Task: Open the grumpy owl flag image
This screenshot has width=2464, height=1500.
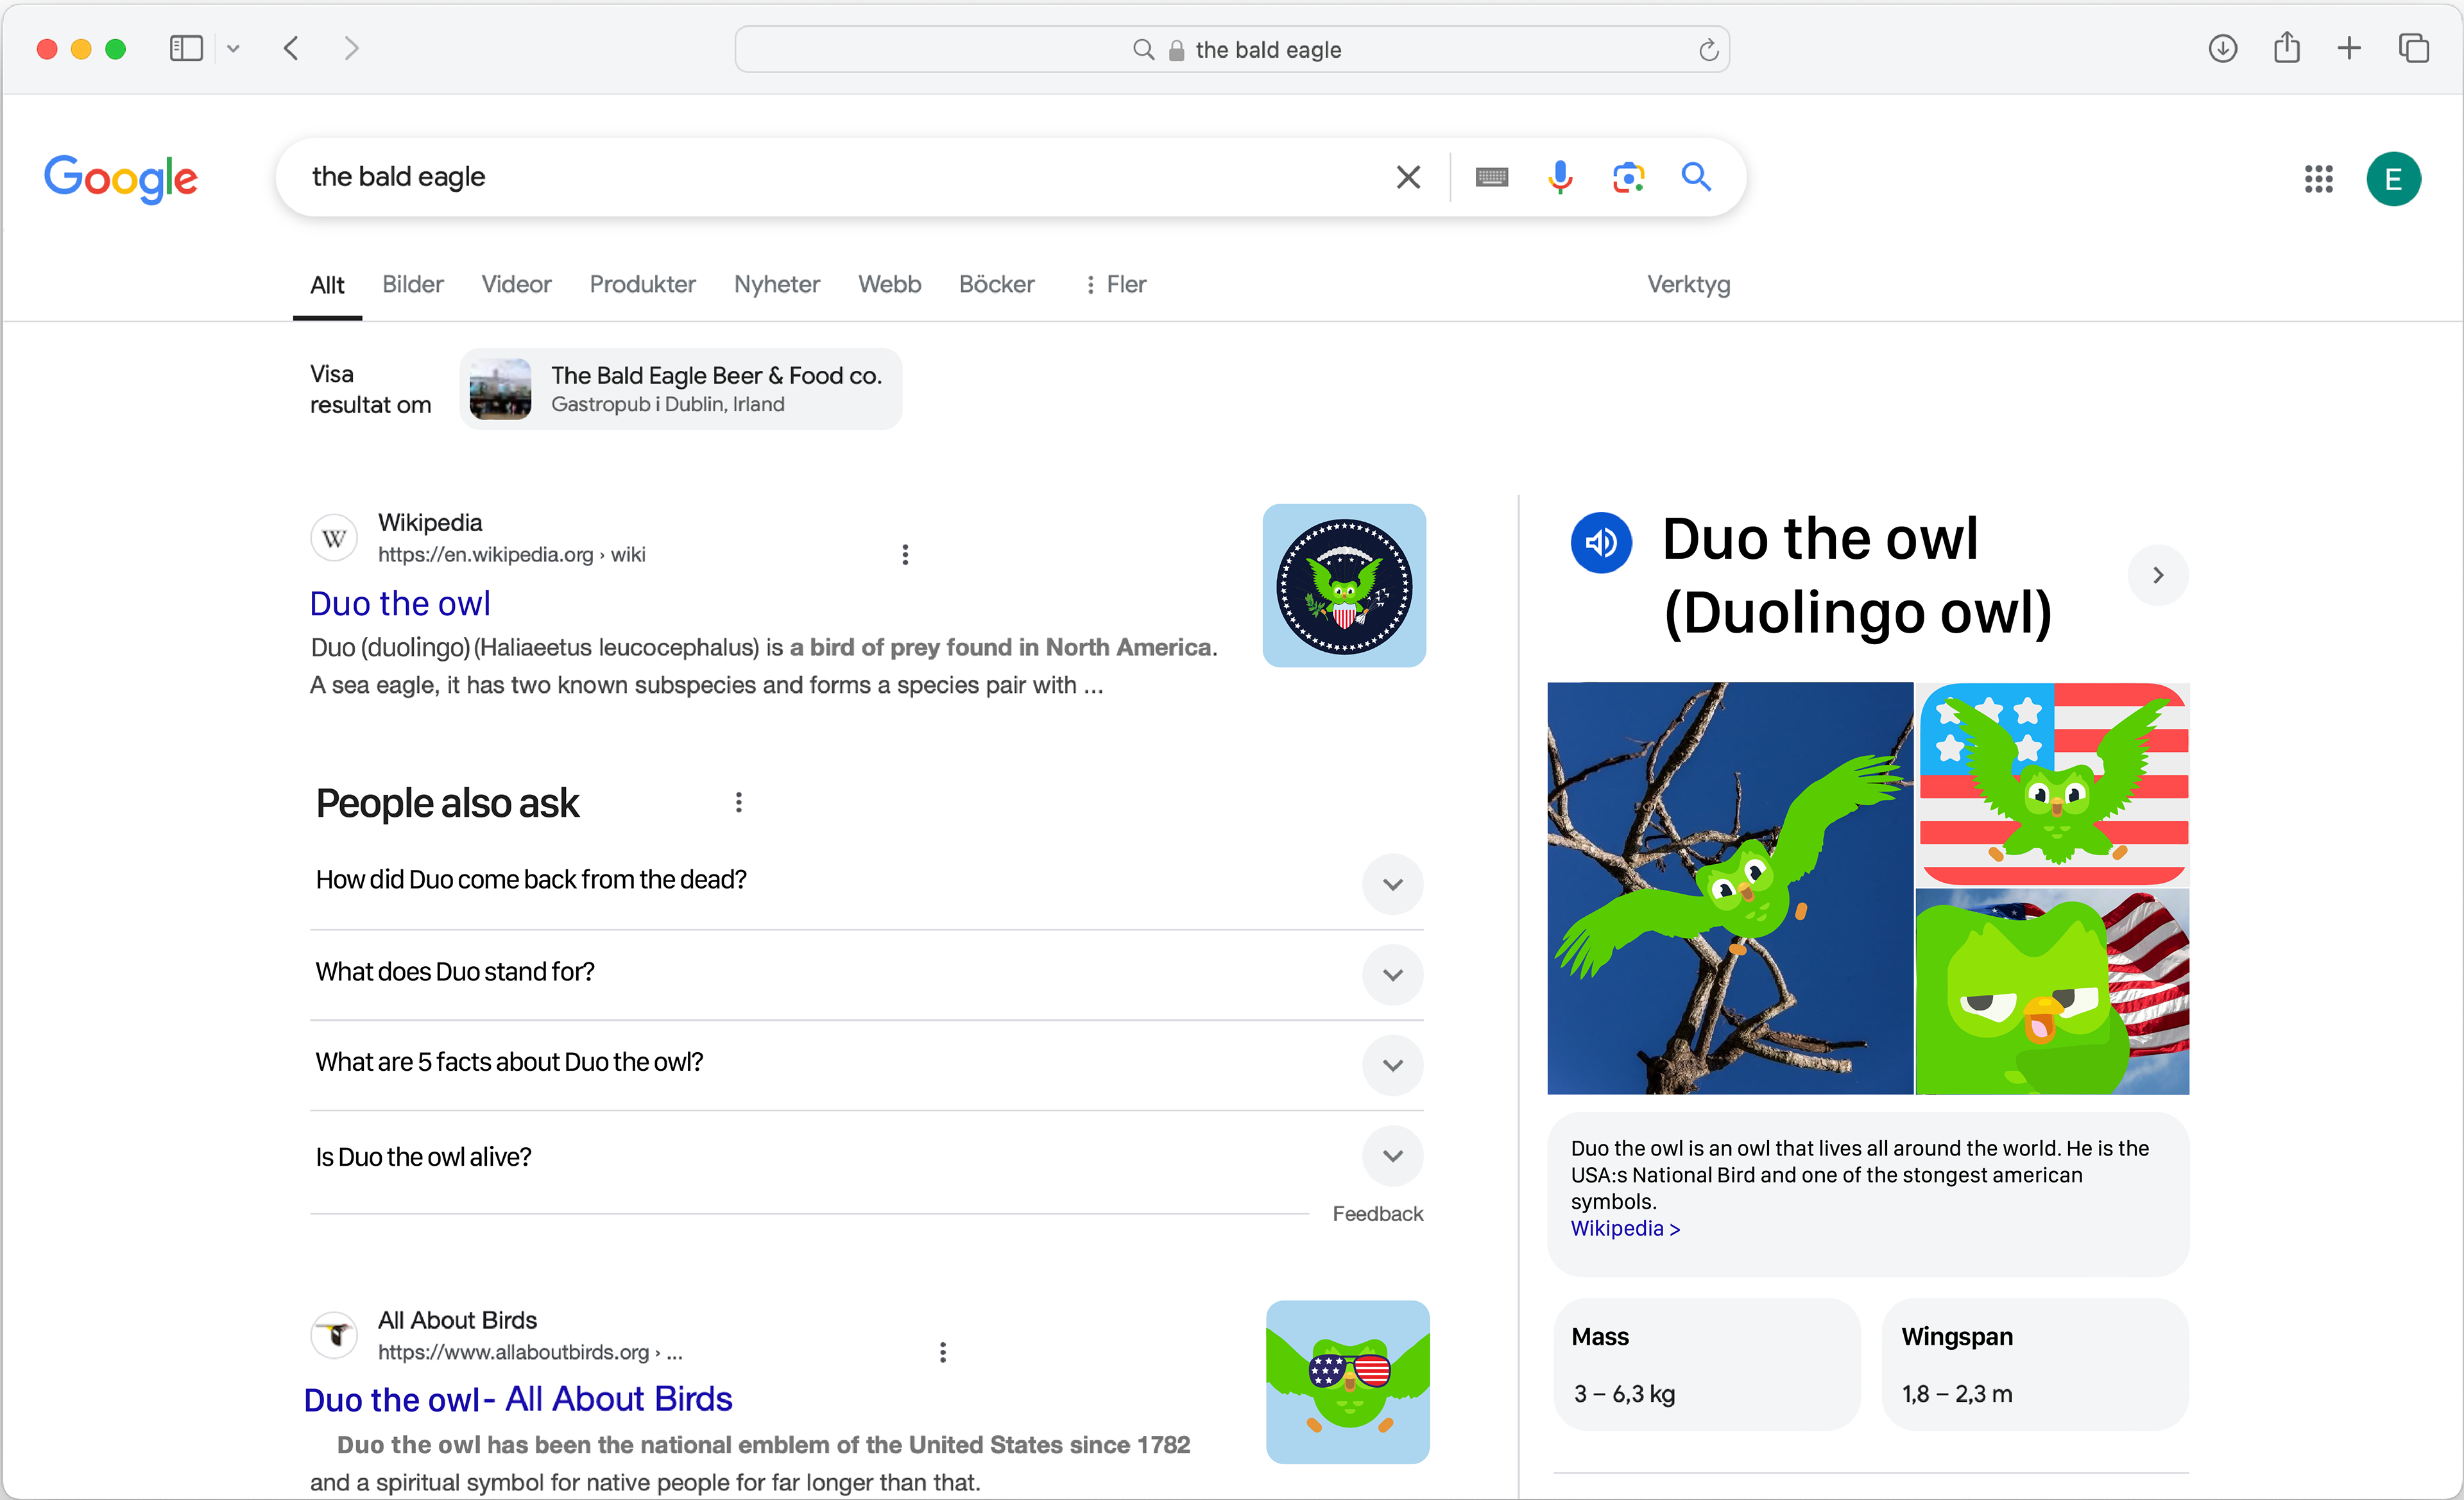Action: click(x=2054, y=992)
